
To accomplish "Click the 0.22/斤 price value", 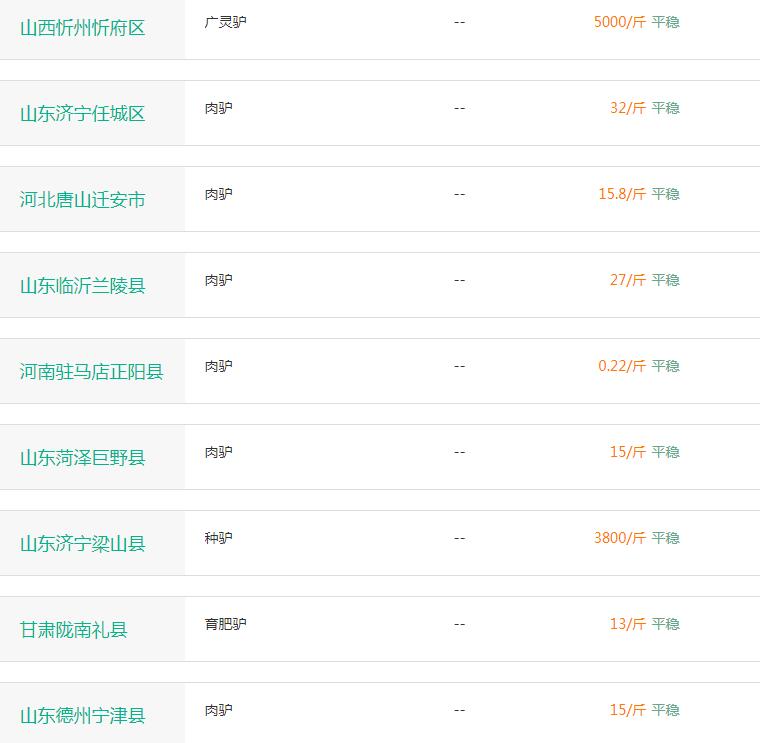I will 622,366.
